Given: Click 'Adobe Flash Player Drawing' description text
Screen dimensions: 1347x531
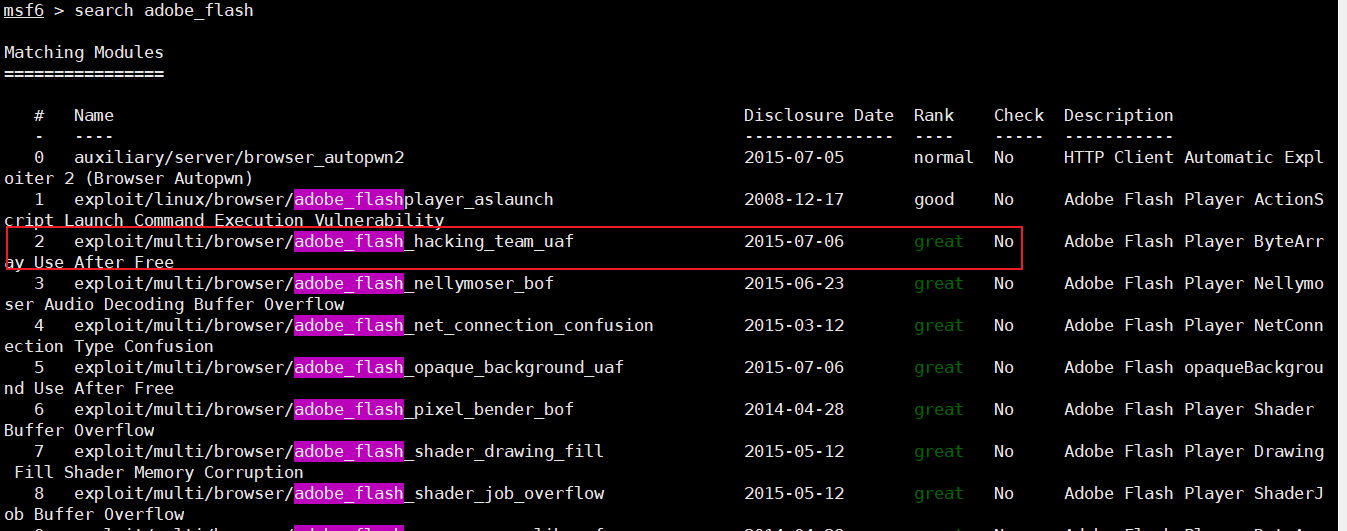Looking at the screenshot, I should coord(1194,451).
